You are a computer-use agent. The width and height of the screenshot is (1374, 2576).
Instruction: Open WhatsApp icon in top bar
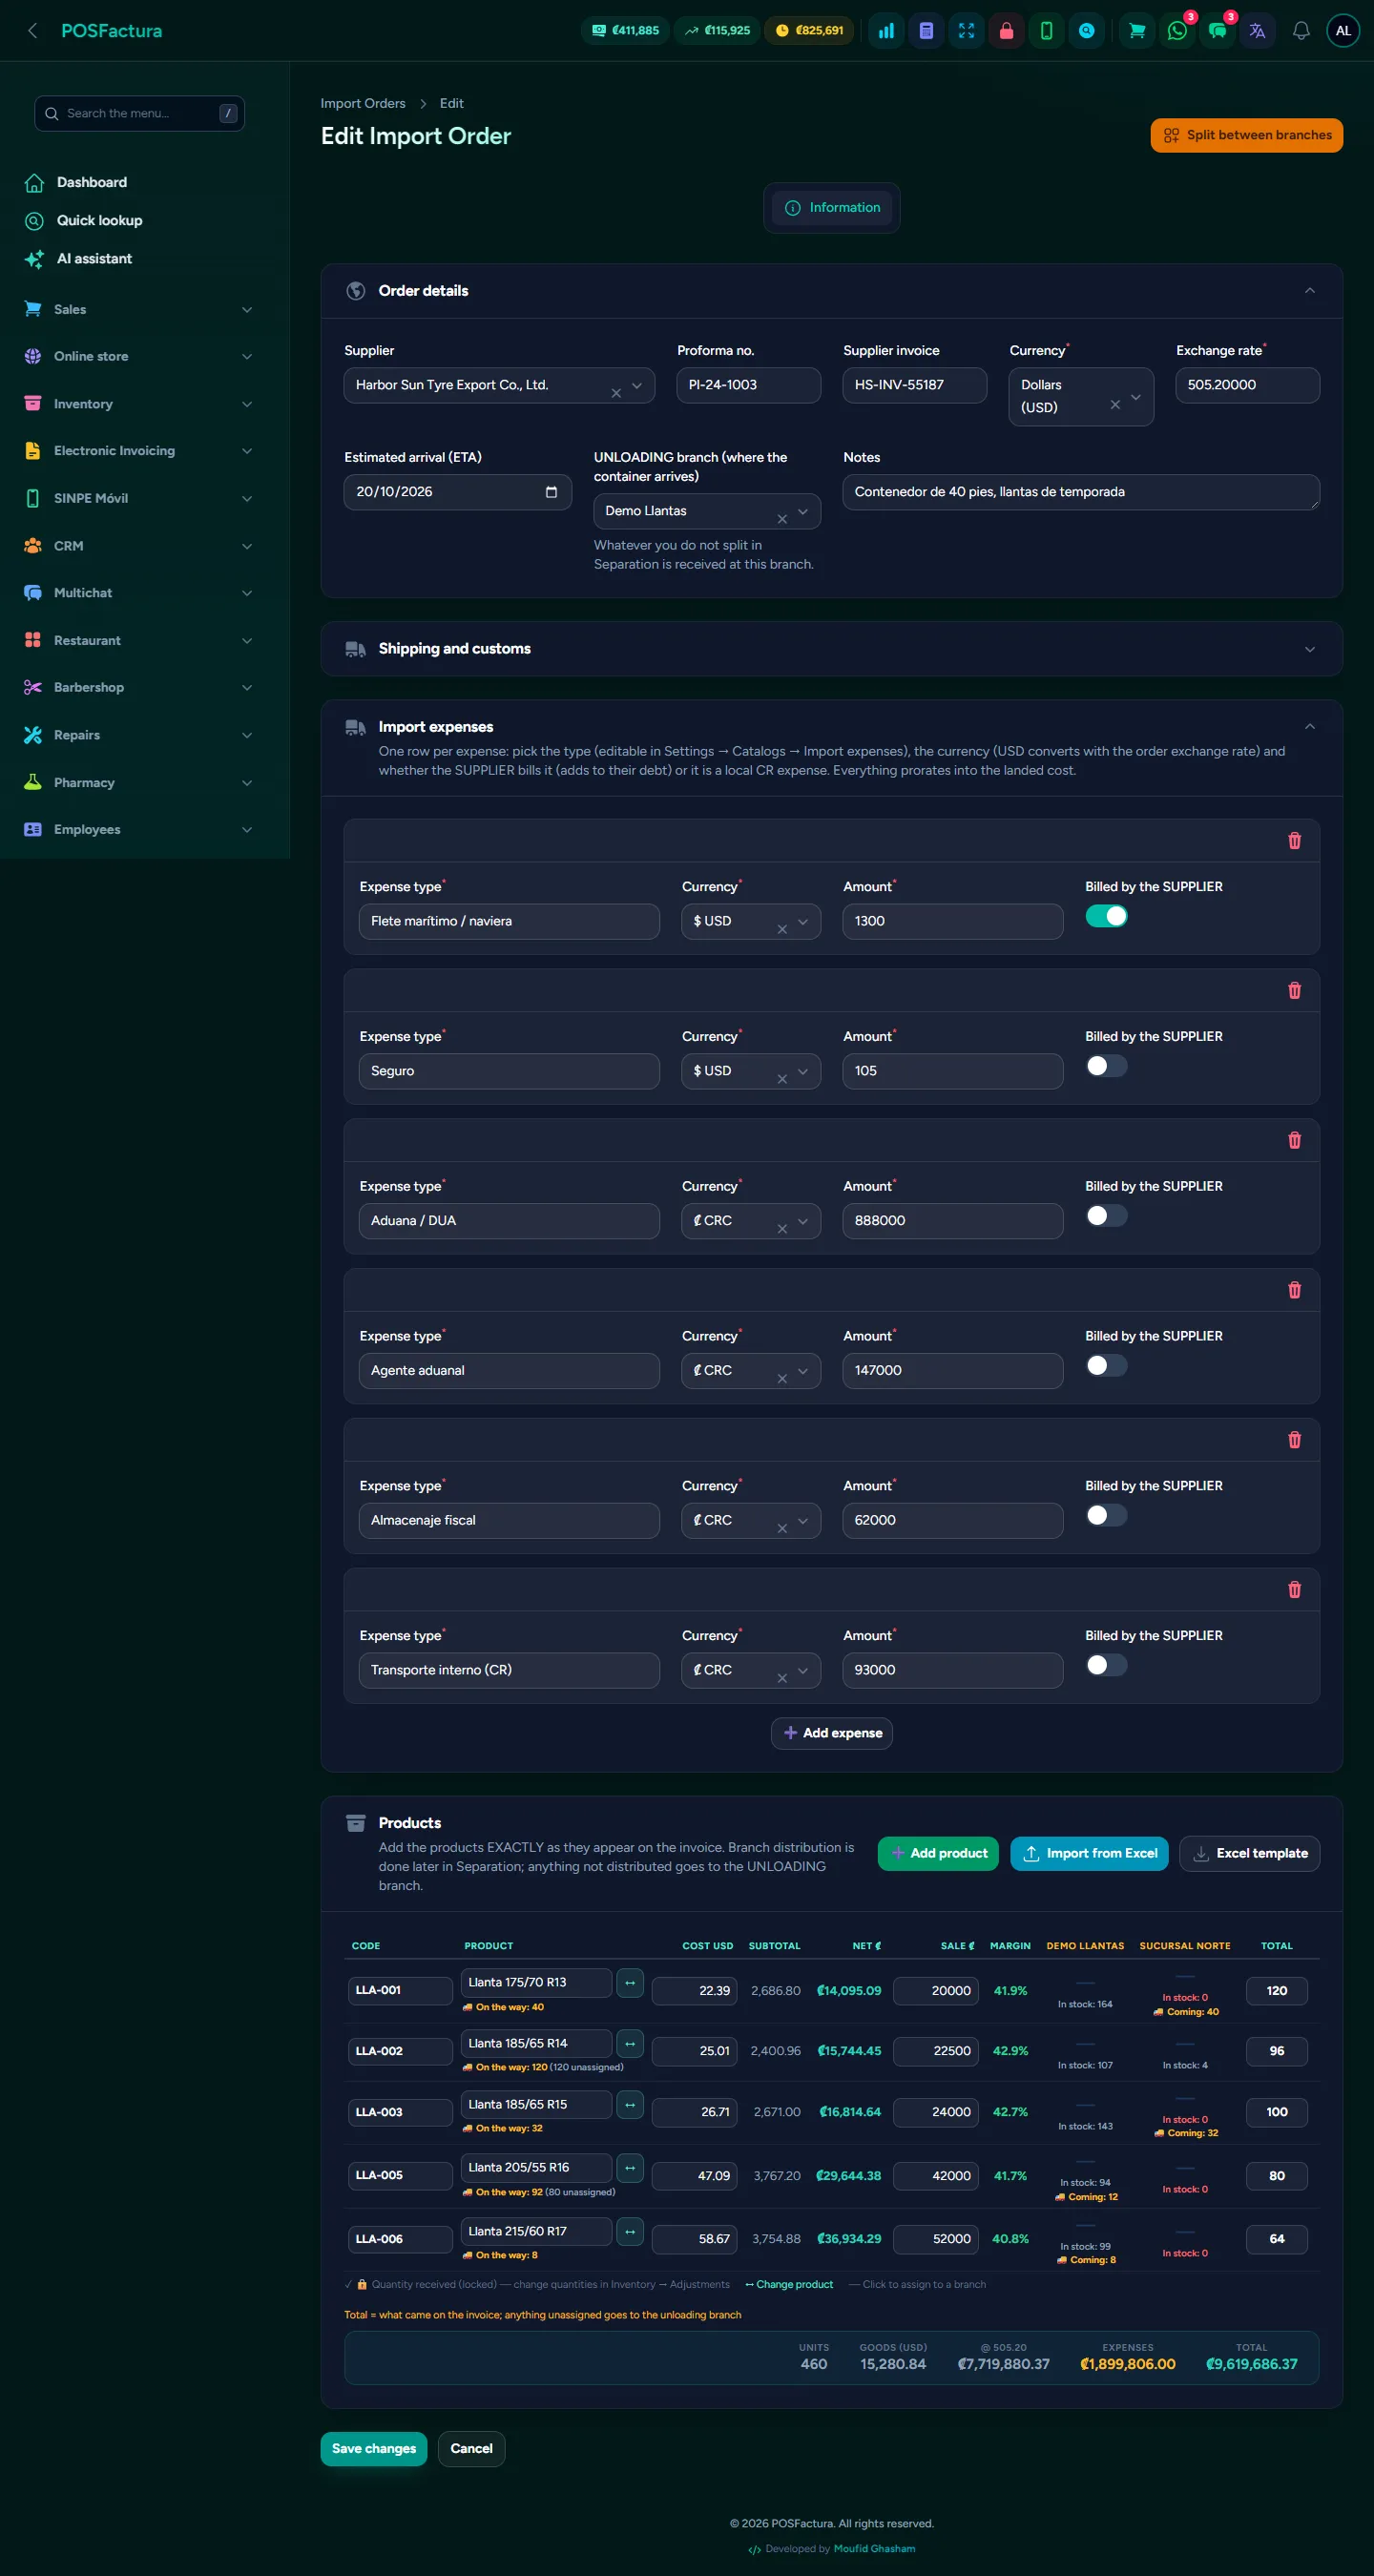(1177, 31)
